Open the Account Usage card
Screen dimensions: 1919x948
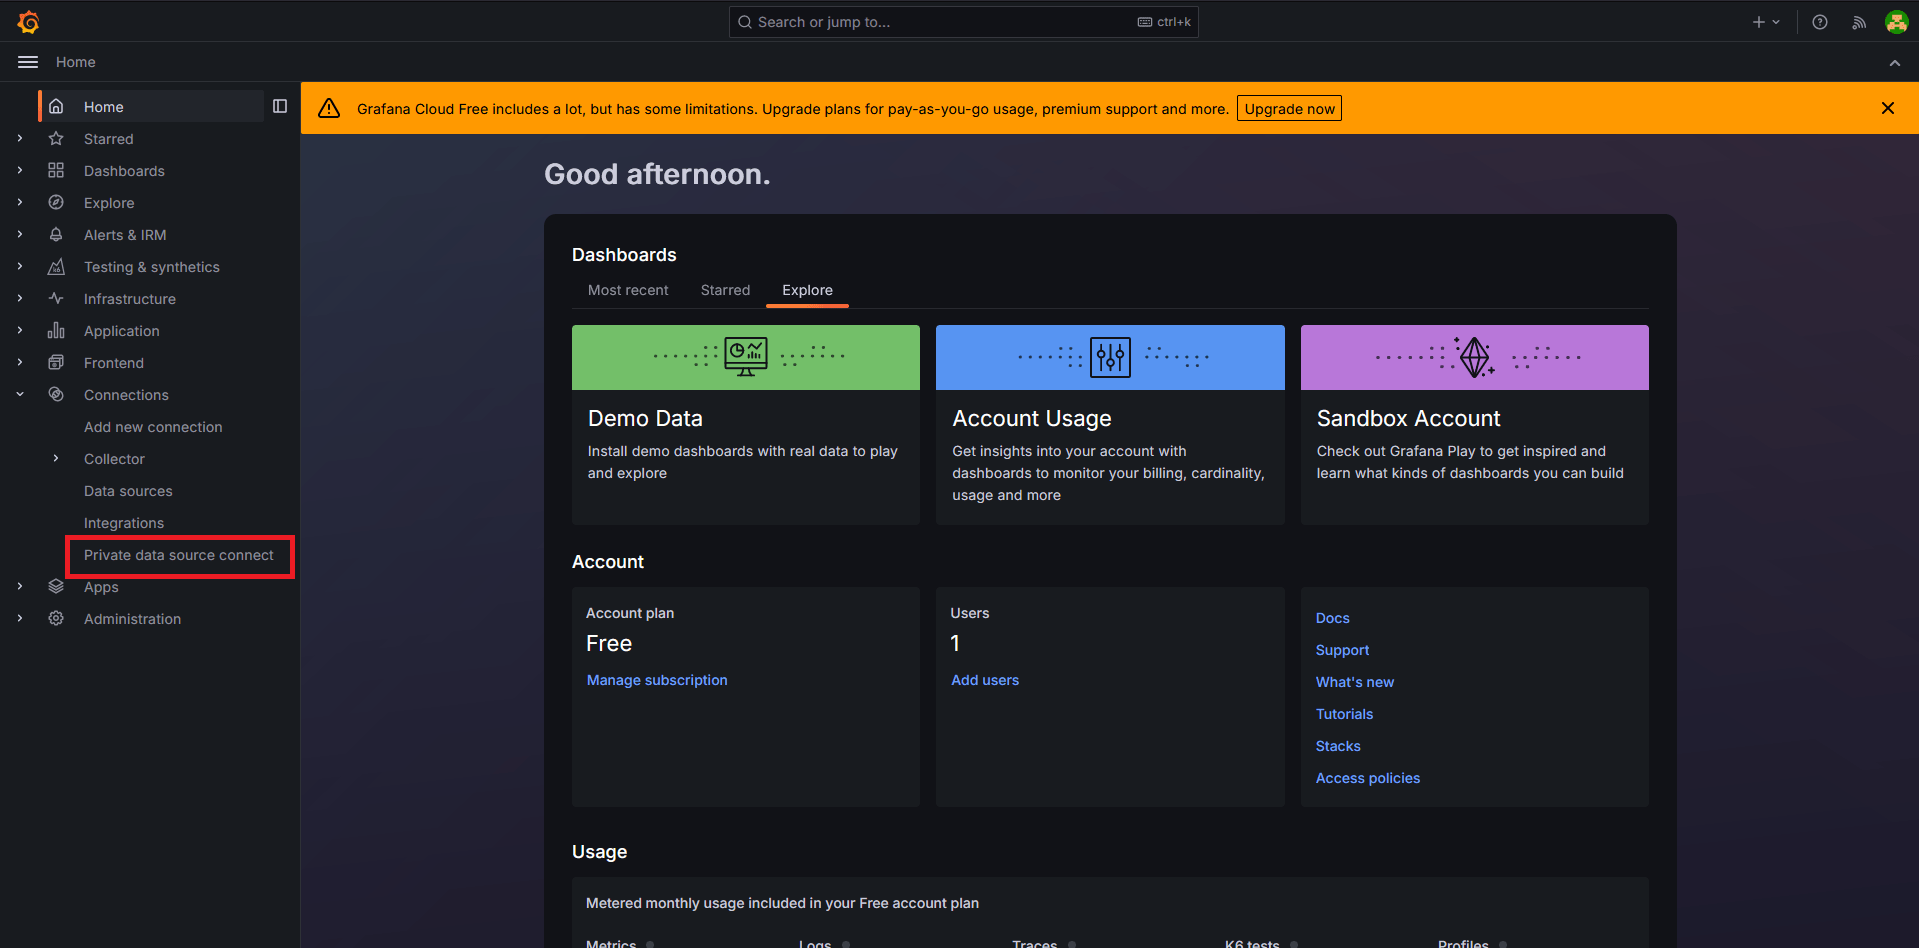point(1110,424)
